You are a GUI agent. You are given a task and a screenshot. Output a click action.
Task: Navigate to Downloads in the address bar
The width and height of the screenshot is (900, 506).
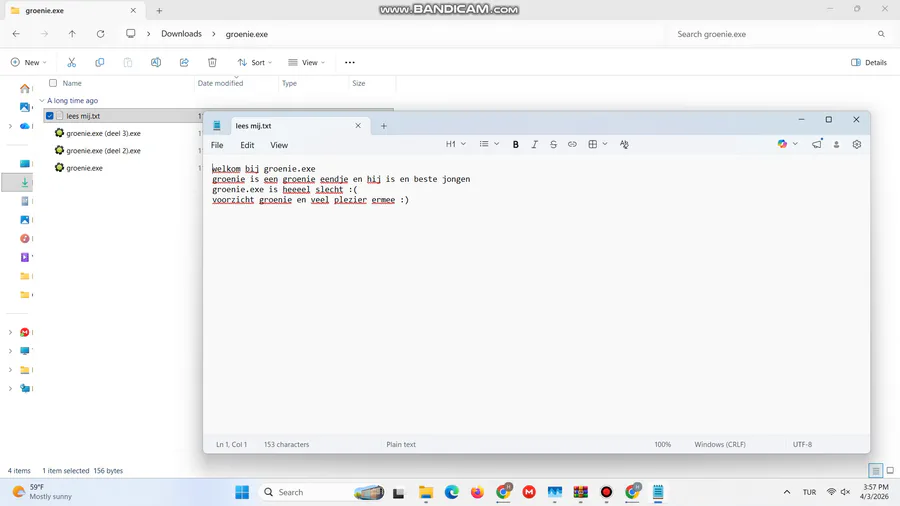pos(181,34)
